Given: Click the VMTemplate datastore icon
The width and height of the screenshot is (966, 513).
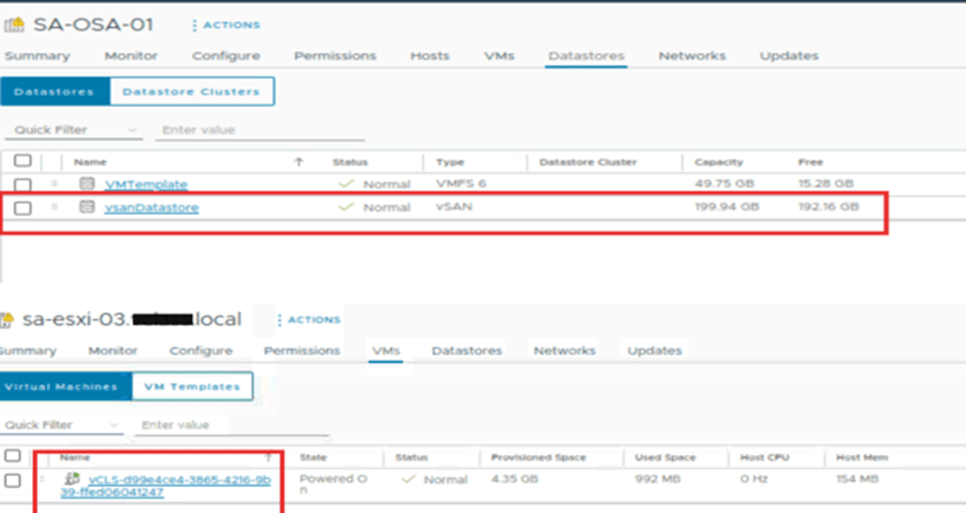Looking at the screenshot, I should tap(87, 184).
